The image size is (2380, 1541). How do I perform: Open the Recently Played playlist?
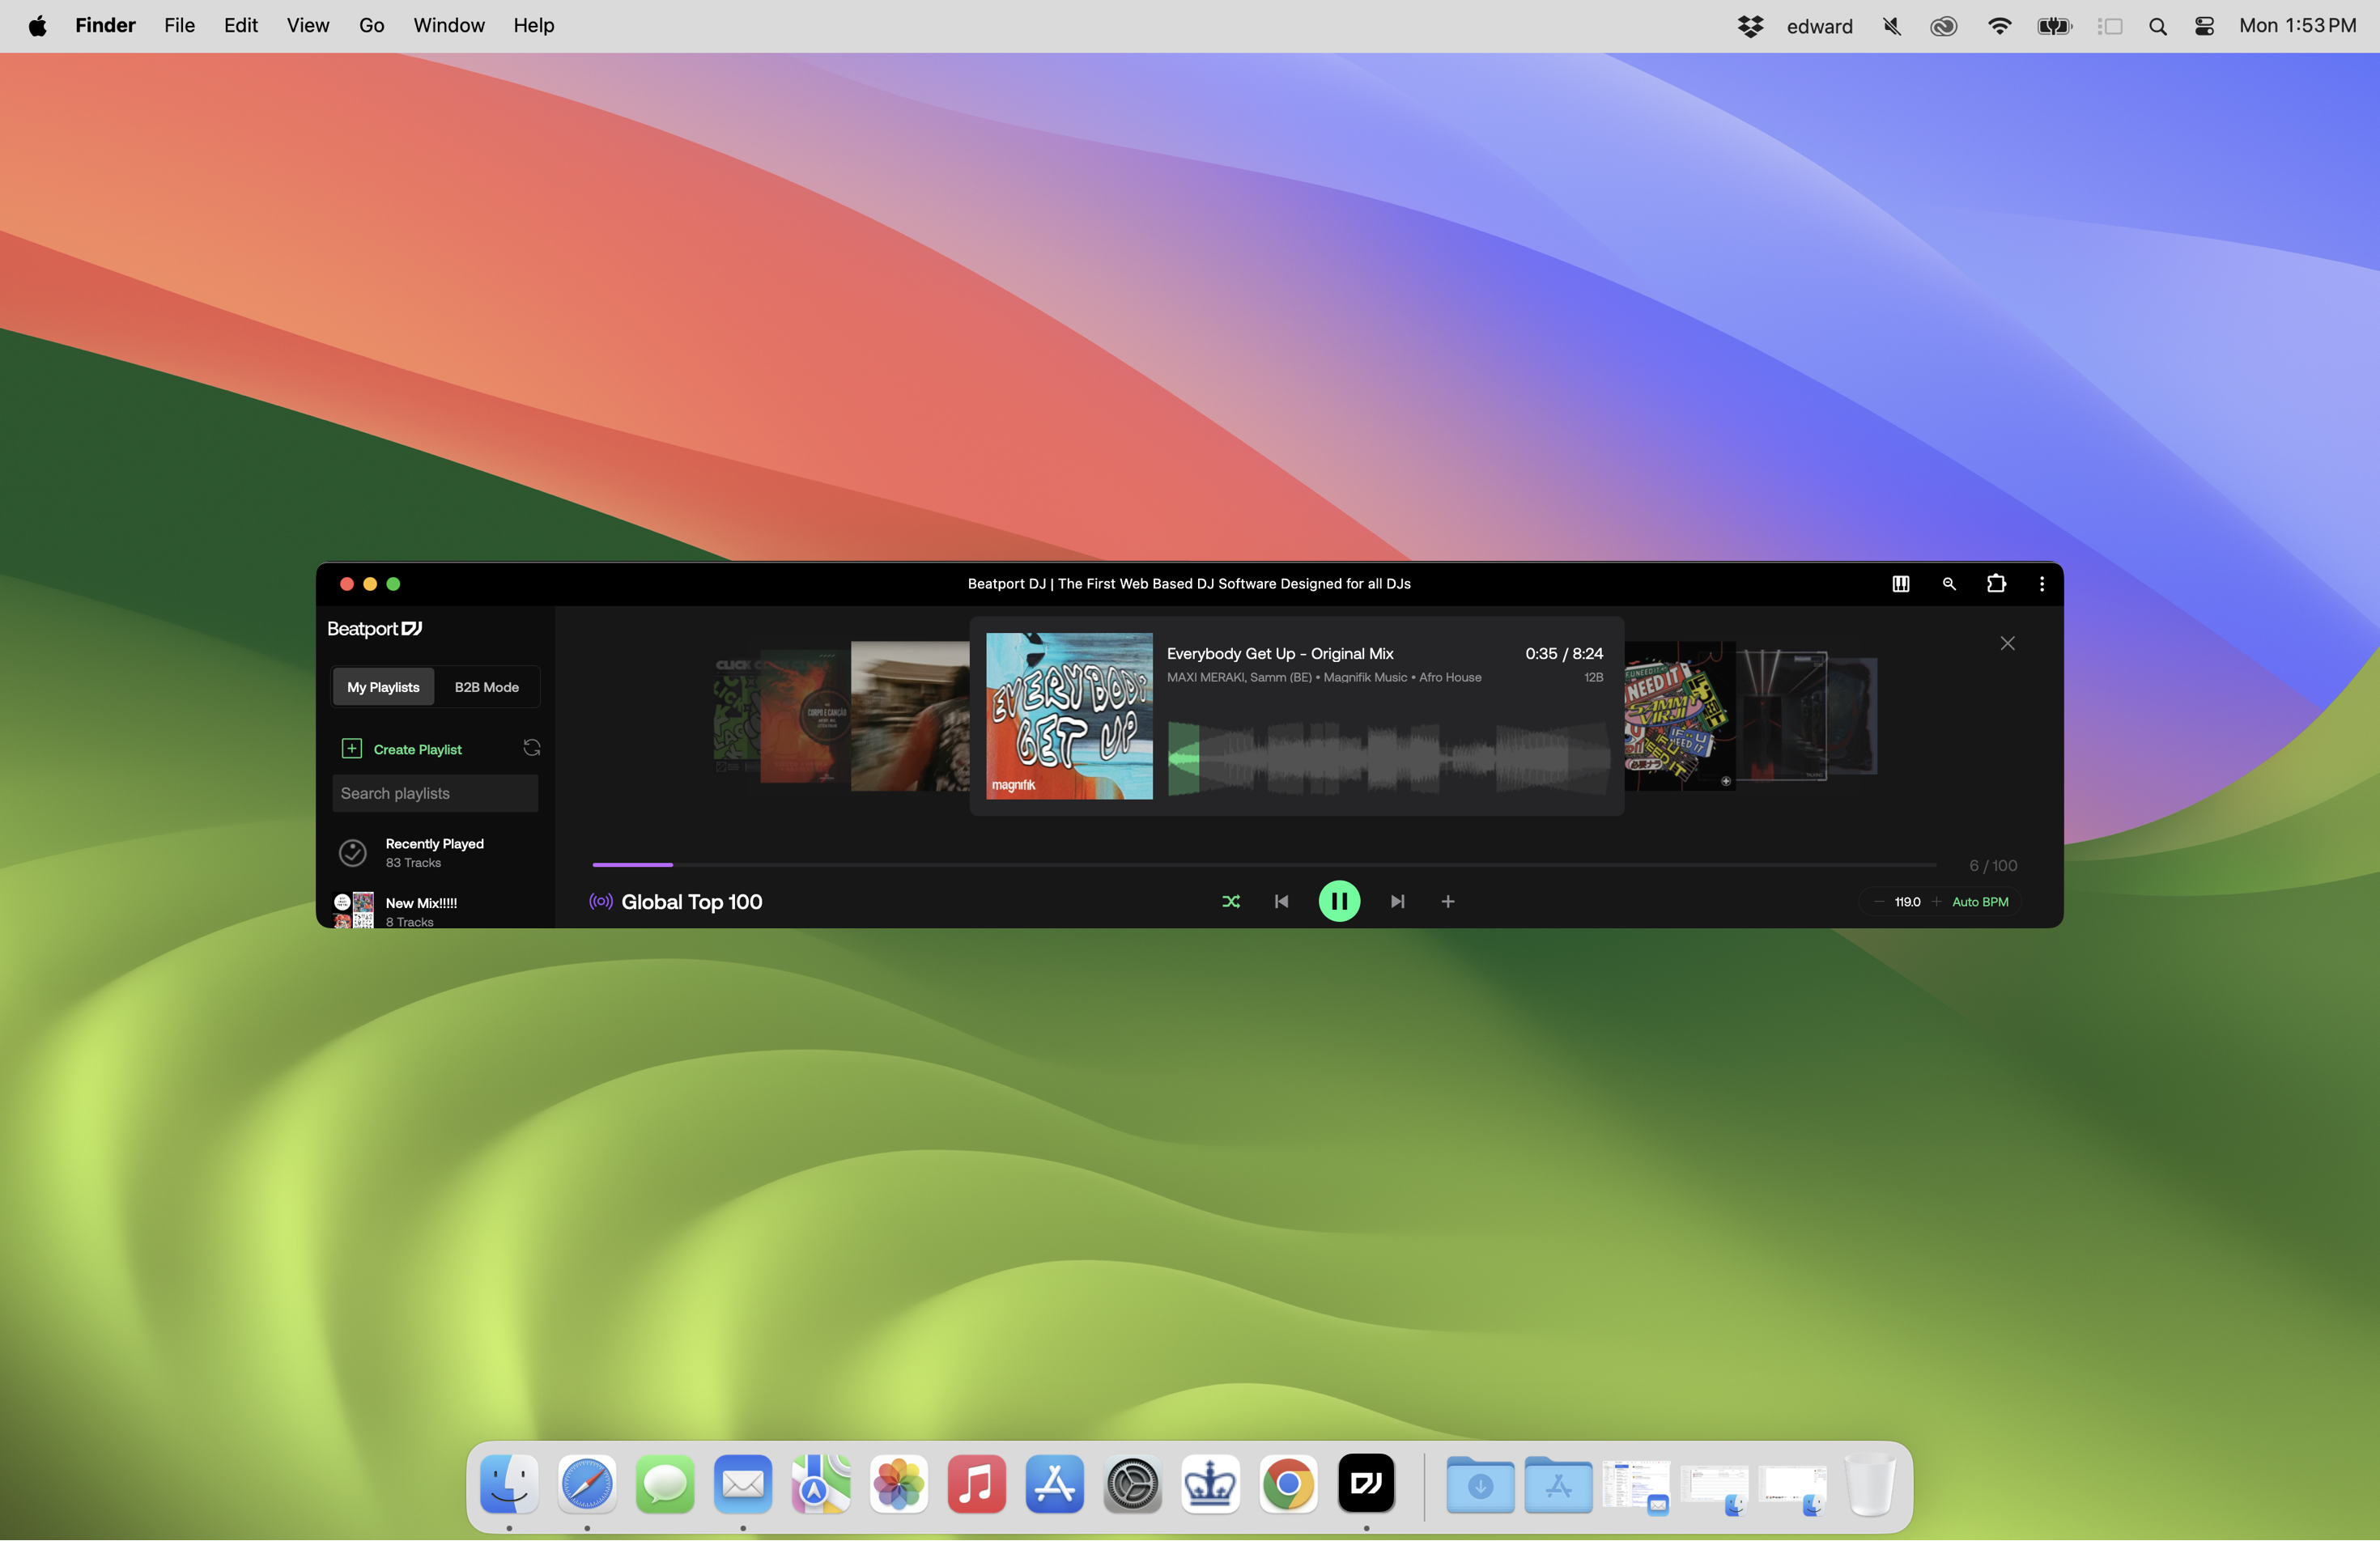(x=433, y=852)
